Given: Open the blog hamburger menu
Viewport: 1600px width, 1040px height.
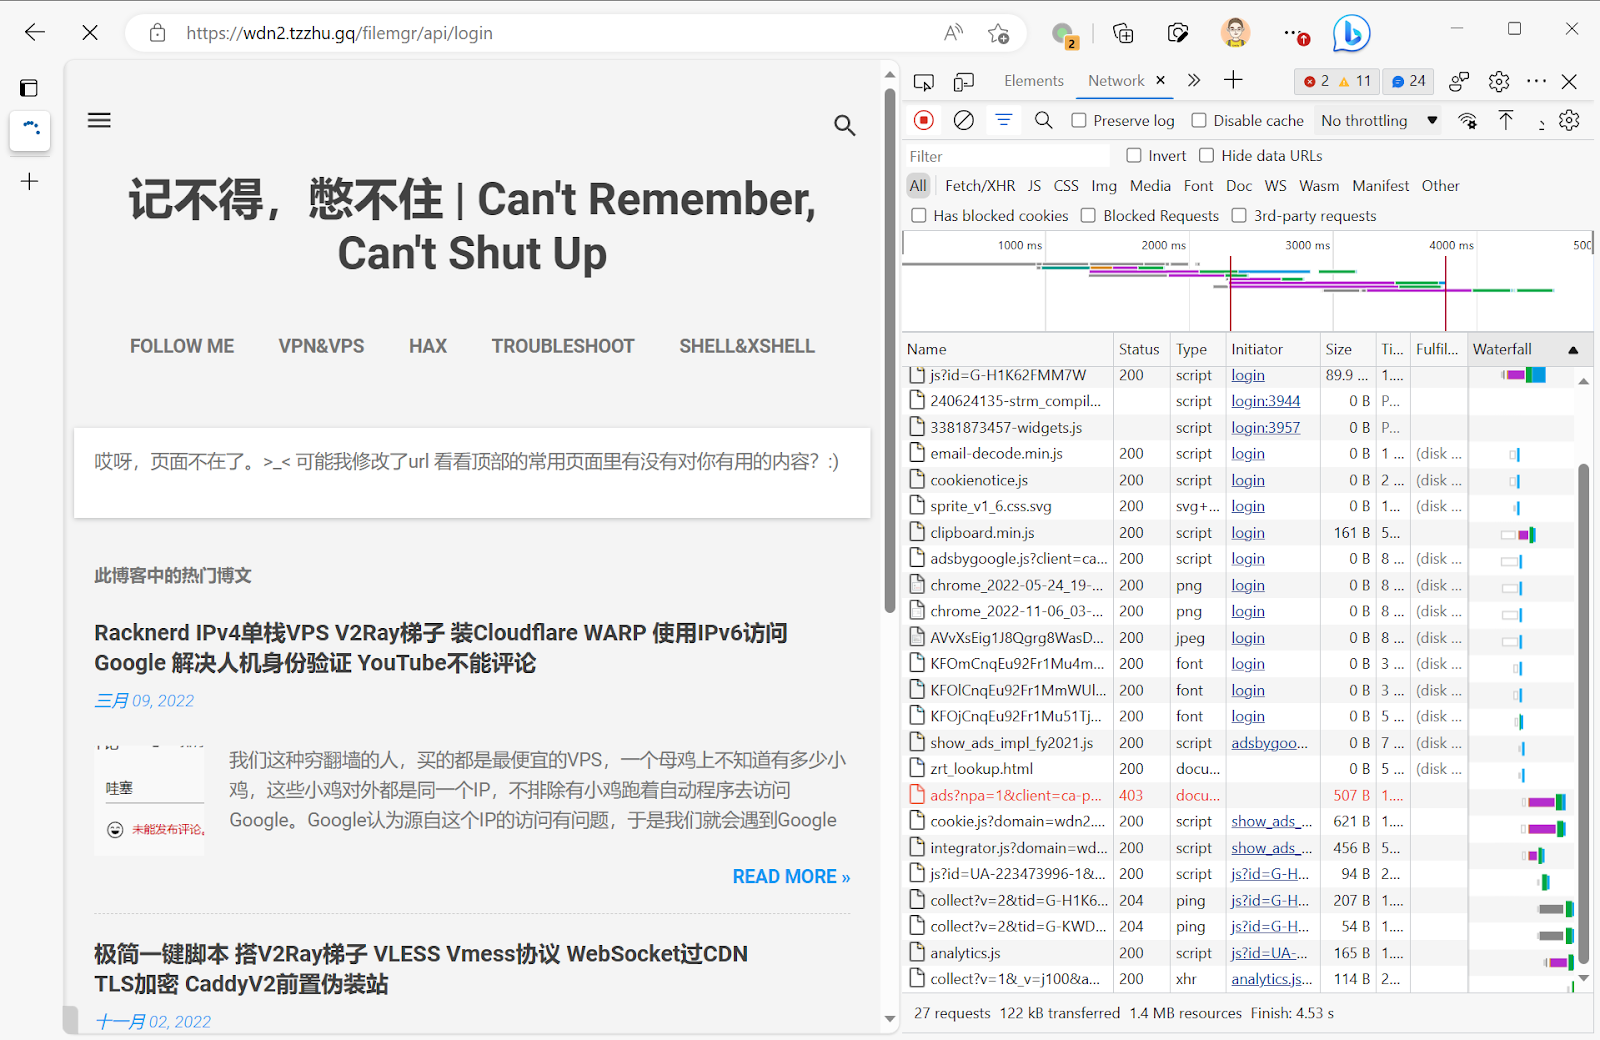Looking at the screenshot, I should click(99, 121).
